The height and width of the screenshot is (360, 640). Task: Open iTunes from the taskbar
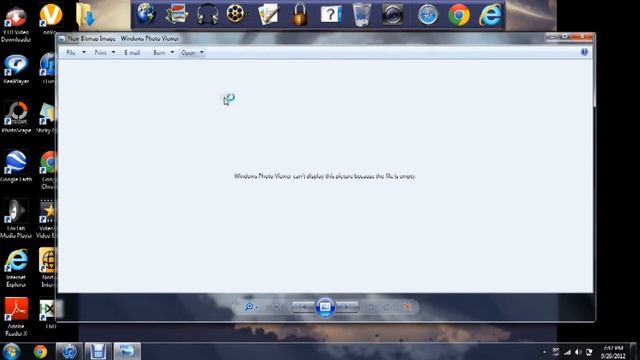pyautogui.click(x=69, y=351)
